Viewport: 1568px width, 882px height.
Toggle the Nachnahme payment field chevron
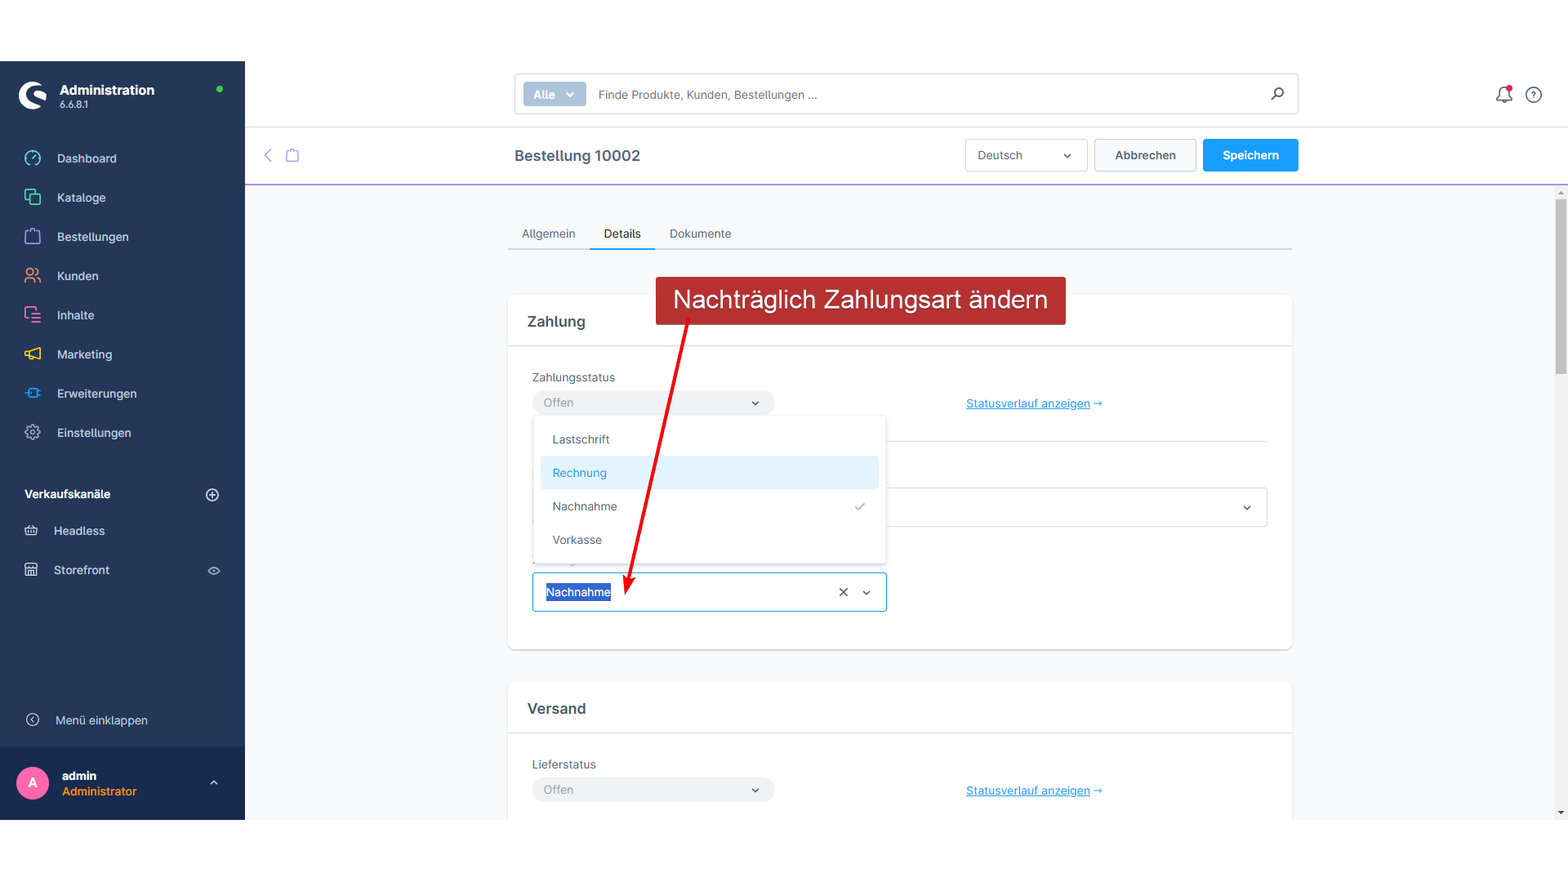click(x=867, y=593)
